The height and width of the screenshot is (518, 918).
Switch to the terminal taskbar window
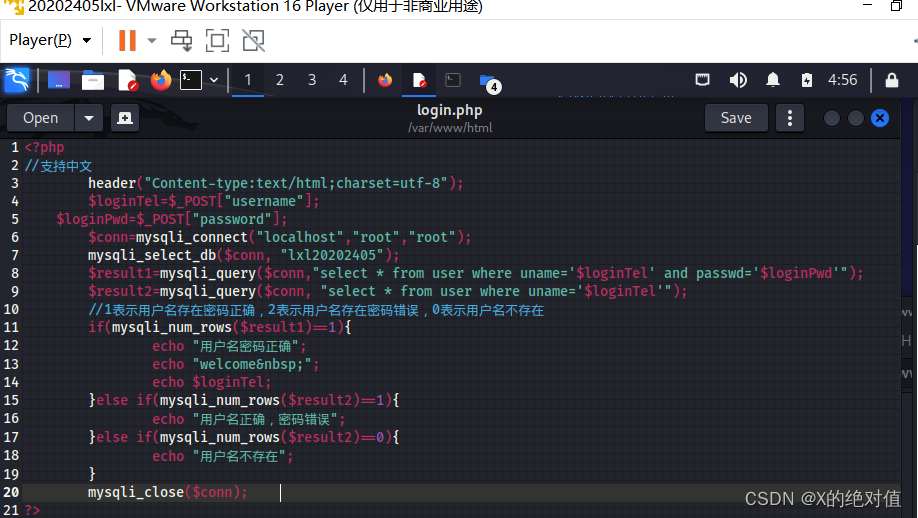pos(453,80)
